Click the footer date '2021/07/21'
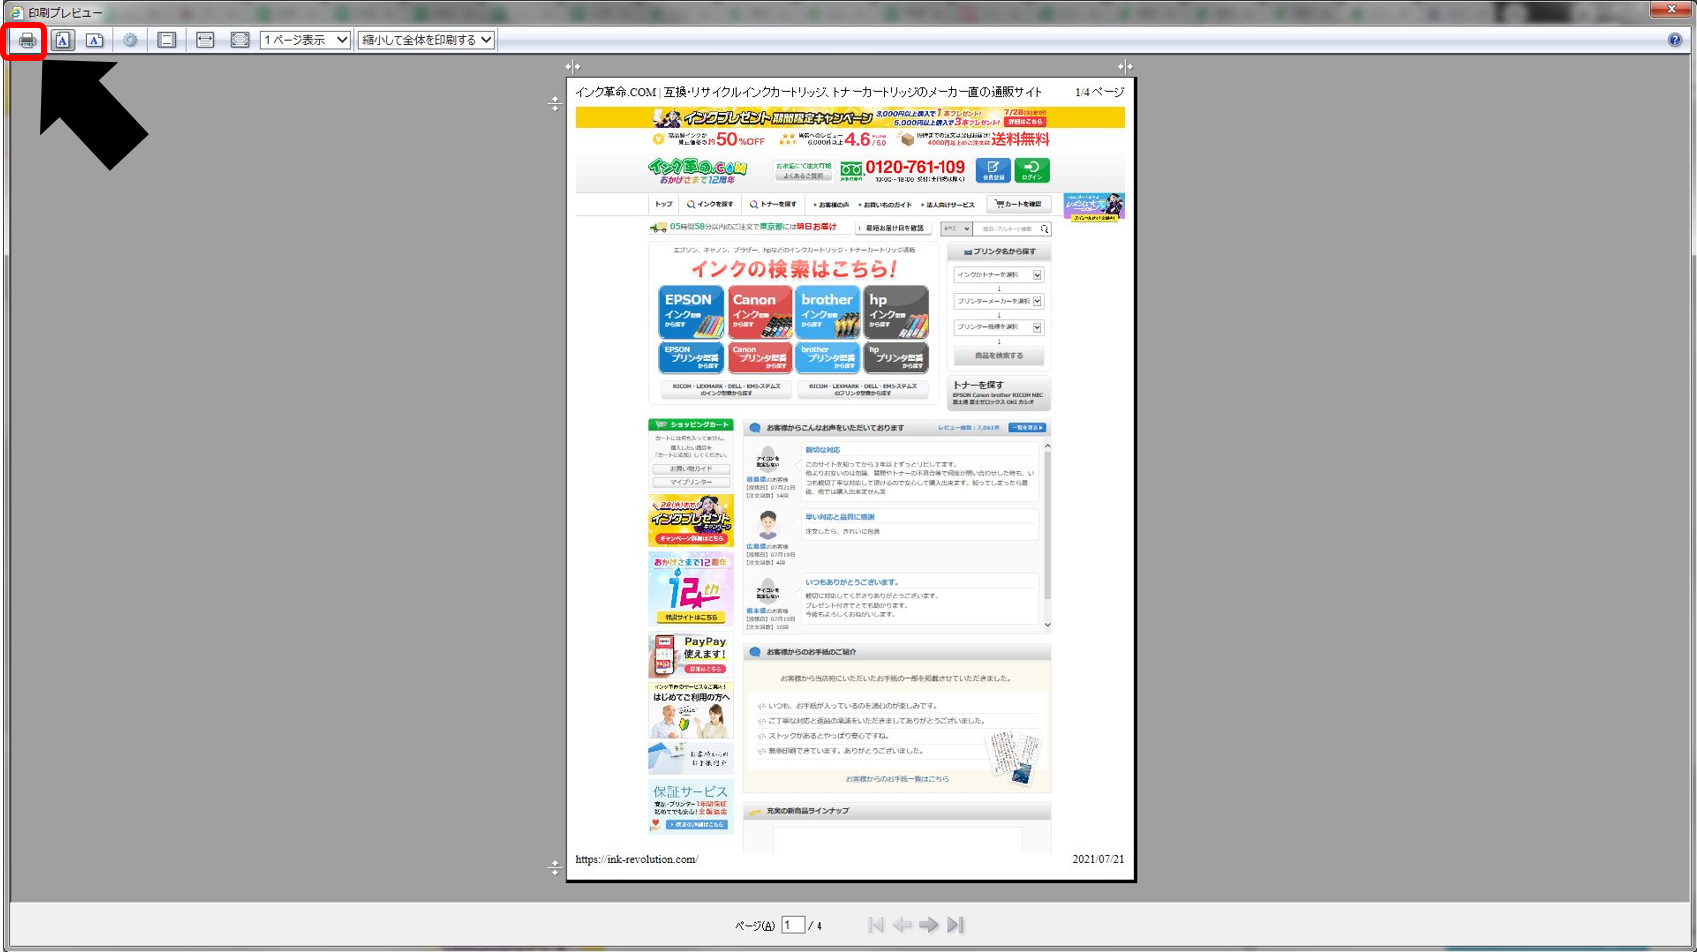The image size is (1697, 952). click(1098, 859)
